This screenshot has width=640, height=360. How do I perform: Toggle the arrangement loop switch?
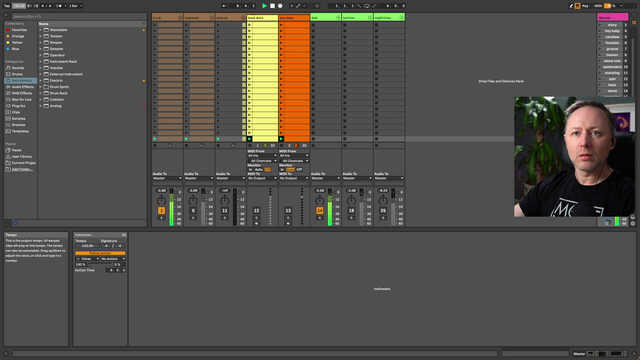367,6
